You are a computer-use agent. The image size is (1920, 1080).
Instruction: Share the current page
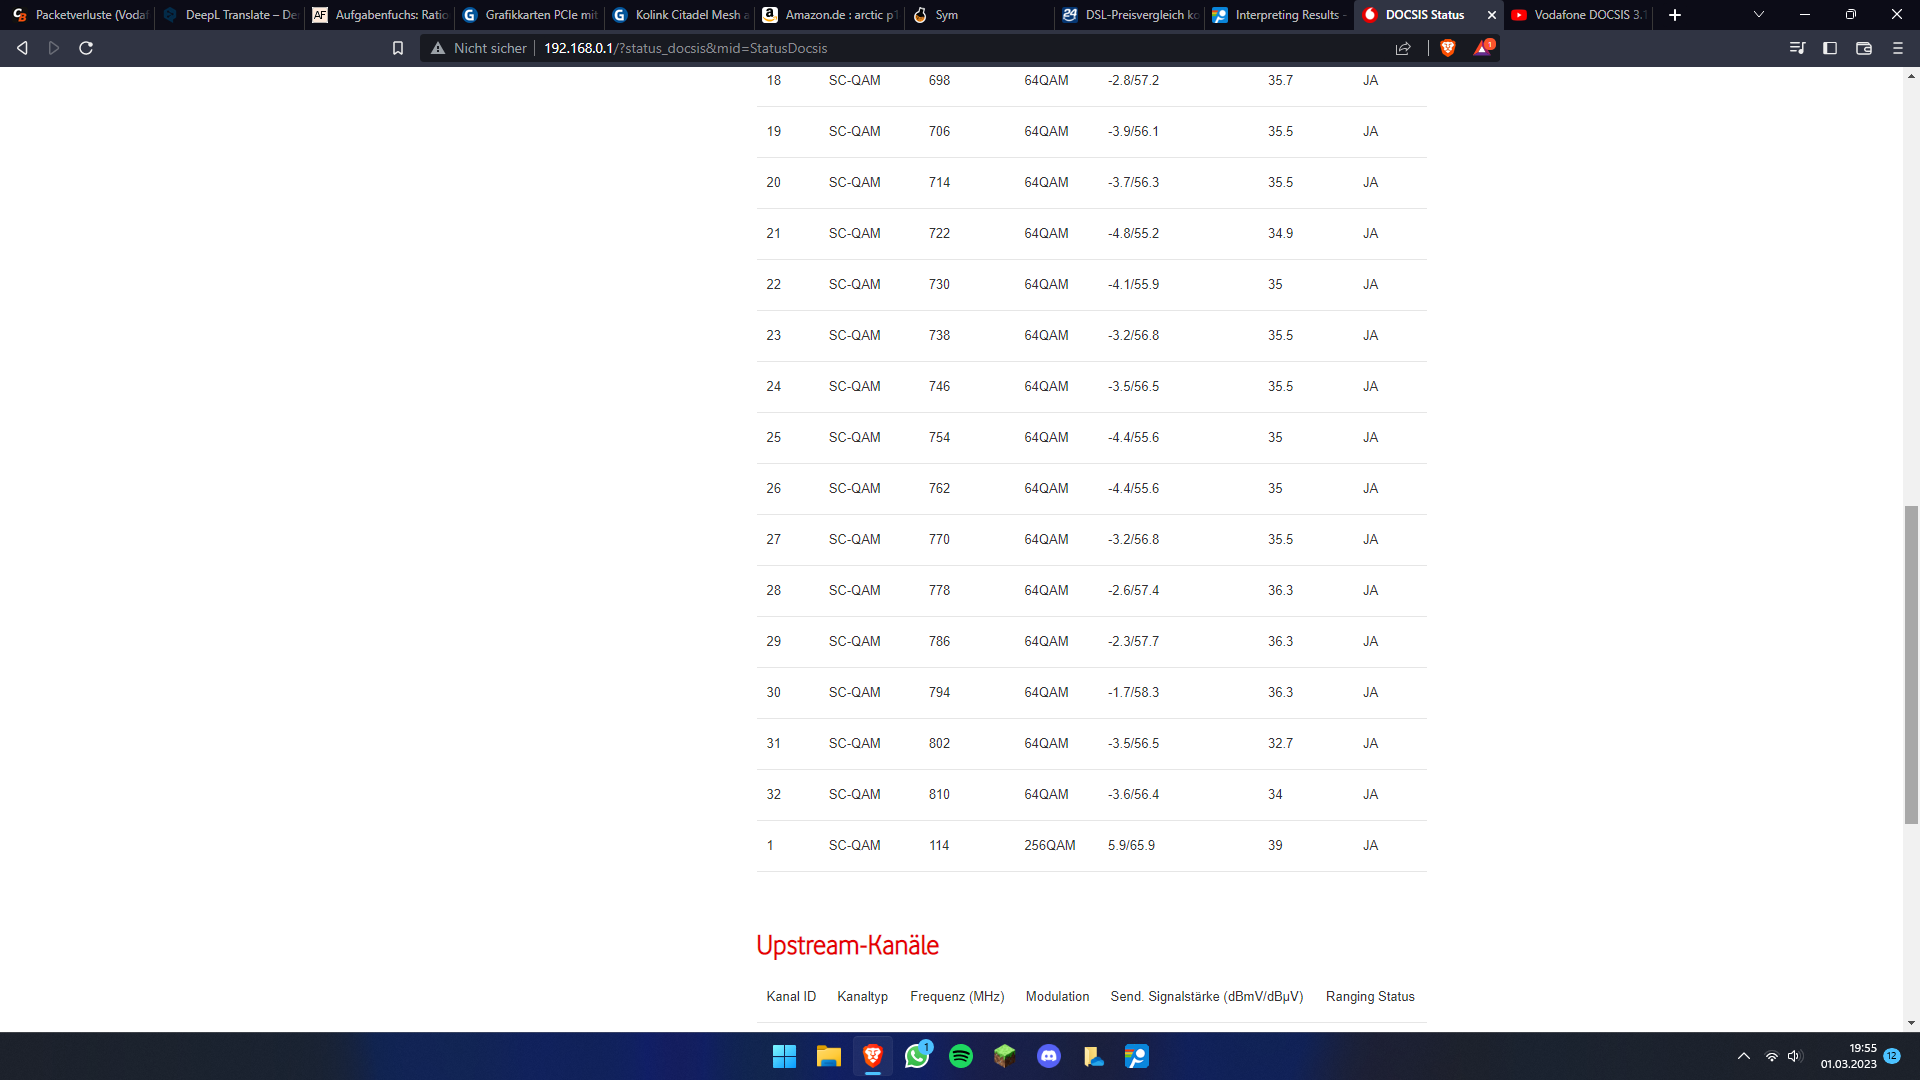tap(1404, 47)
